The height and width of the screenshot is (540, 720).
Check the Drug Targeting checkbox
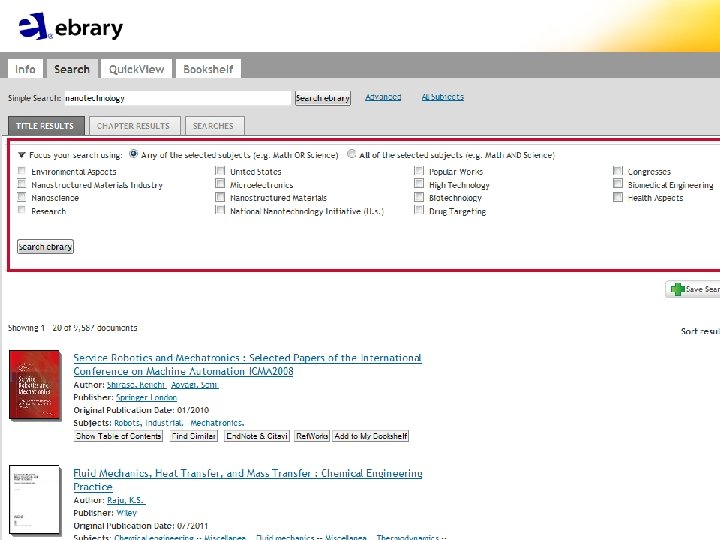419,210
